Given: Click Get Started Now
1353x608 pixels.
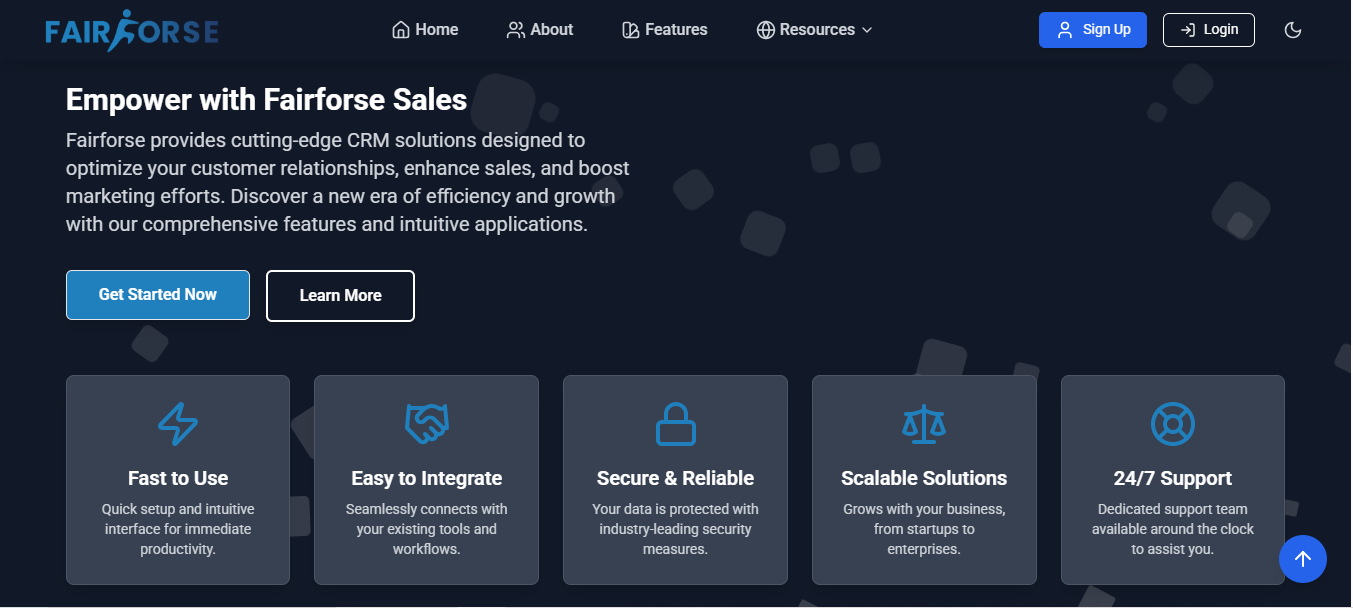Looking at the screenshot, I should (158, 295).
